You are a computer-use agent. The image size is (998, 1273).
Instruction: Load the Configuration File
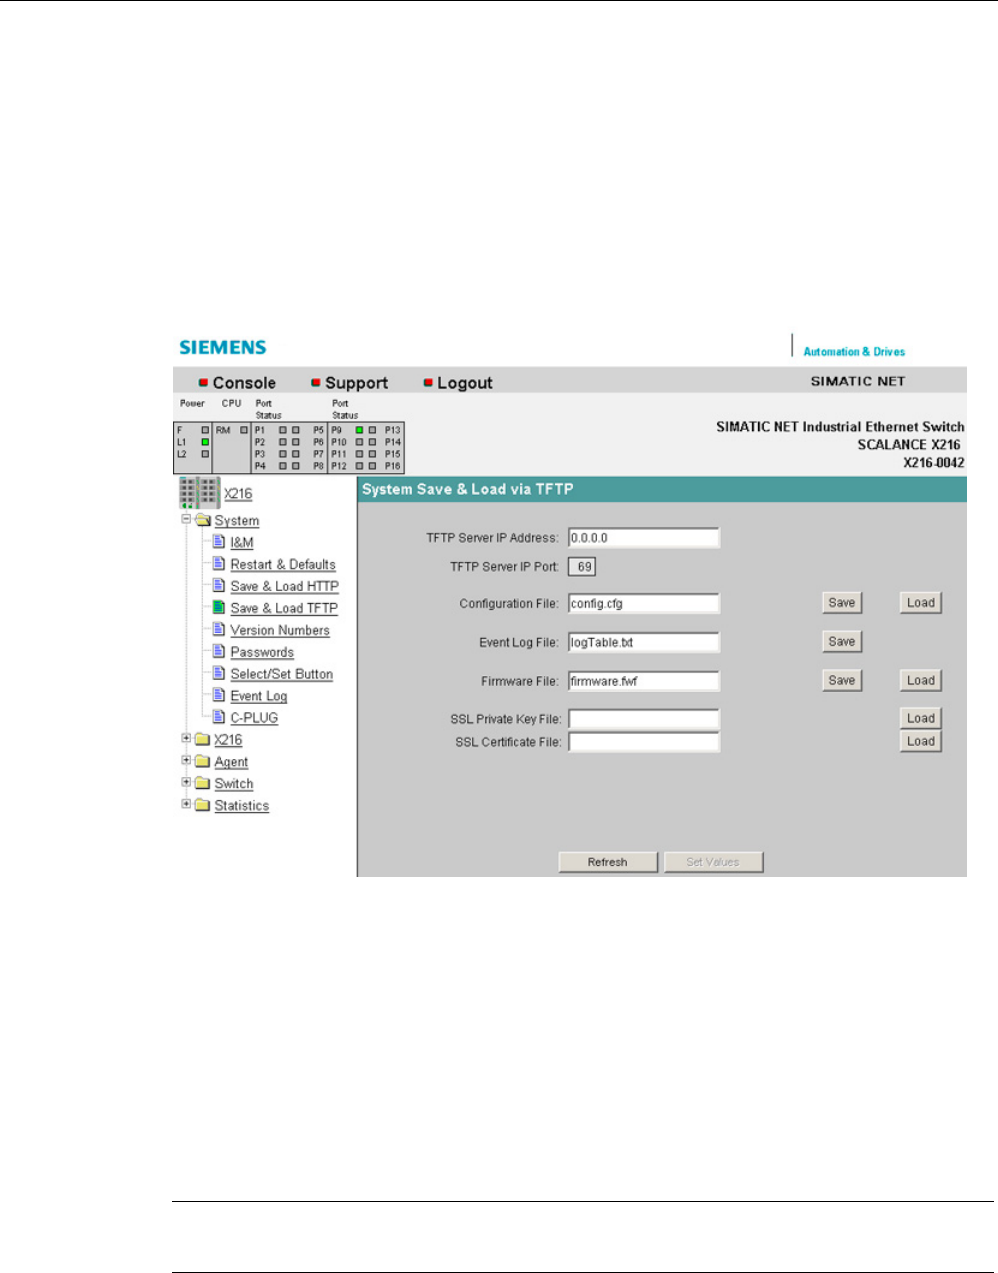921,603
